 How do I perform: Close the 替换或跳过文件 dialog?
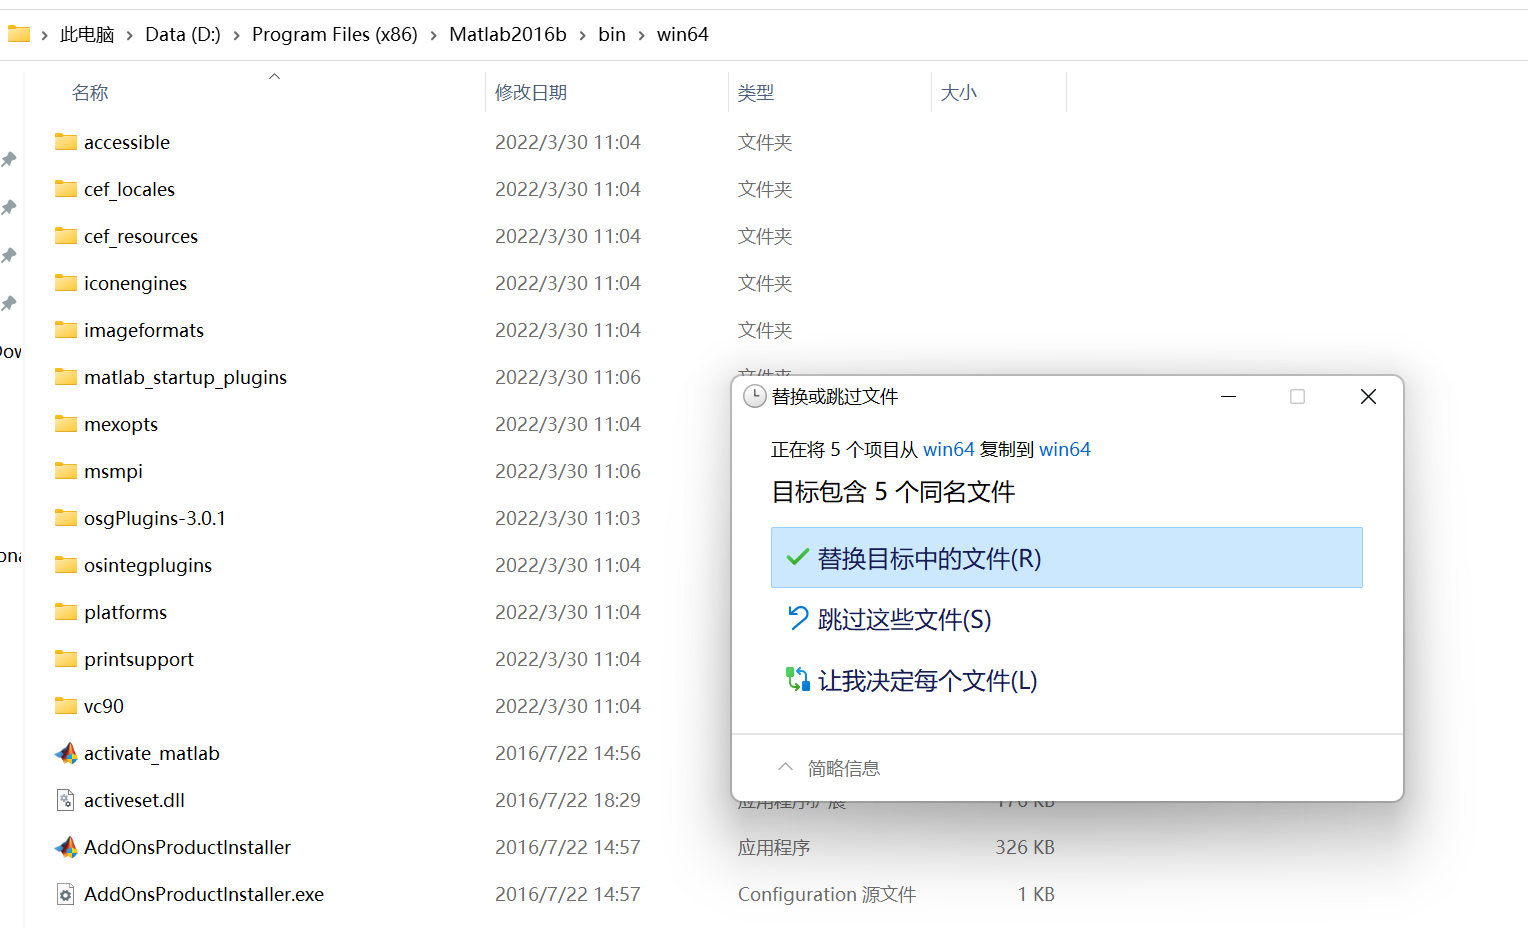tap(1368, 397)
